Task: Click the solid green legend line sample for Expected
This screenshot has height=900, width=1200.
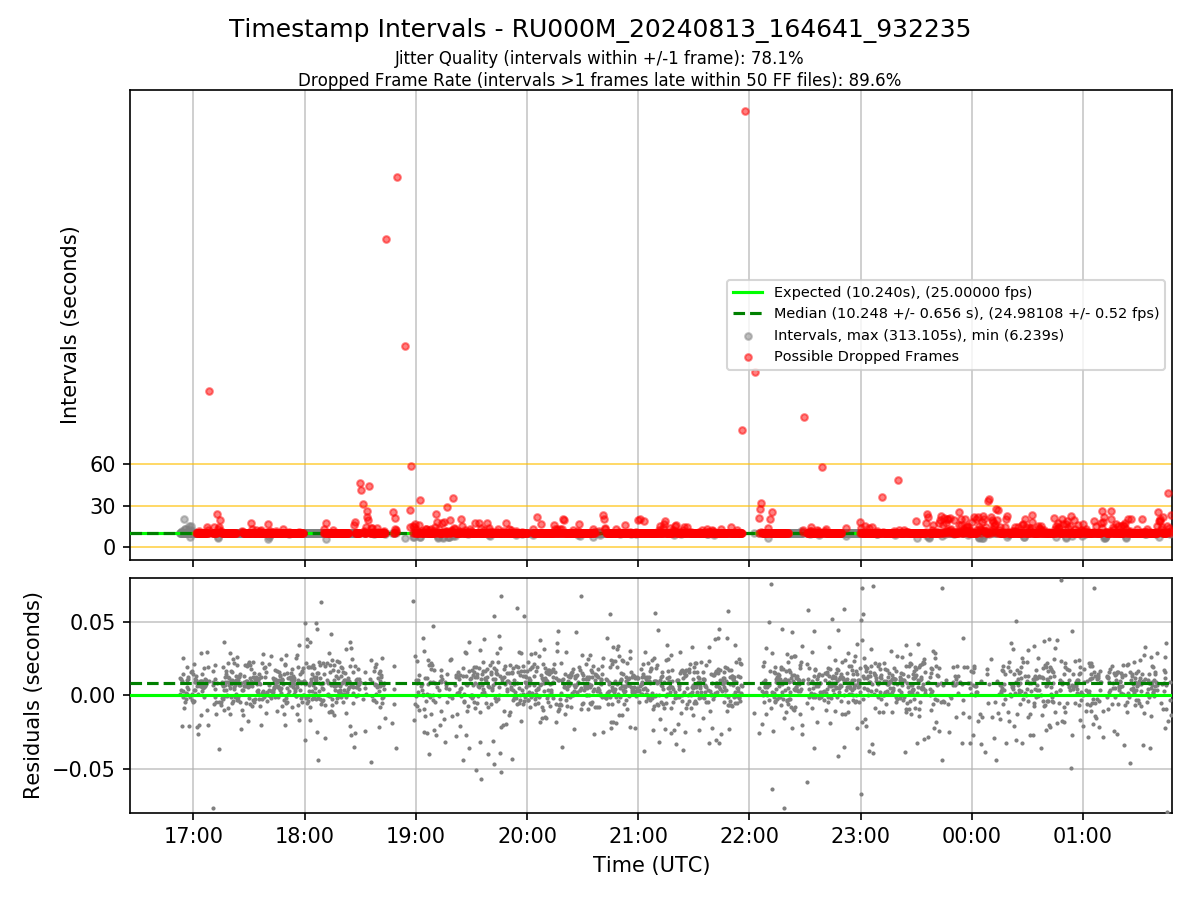Action: pos(749,292)
